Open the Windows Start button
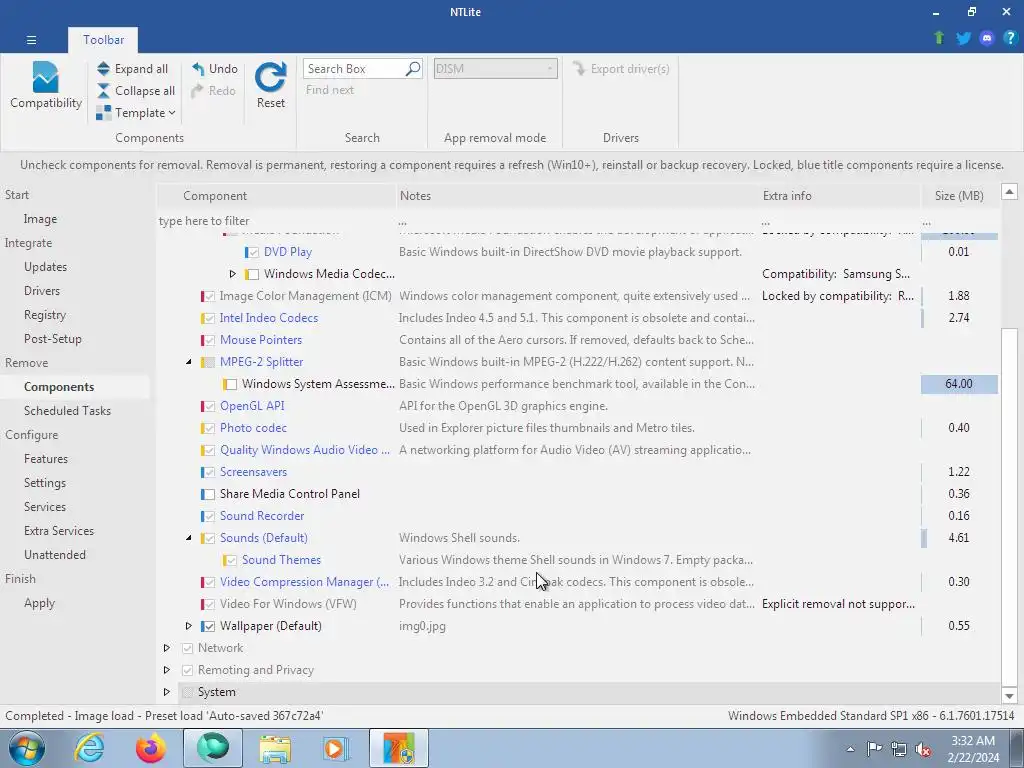The height and width of the screenshot is (768, 1024). click(x=27, y=748)
